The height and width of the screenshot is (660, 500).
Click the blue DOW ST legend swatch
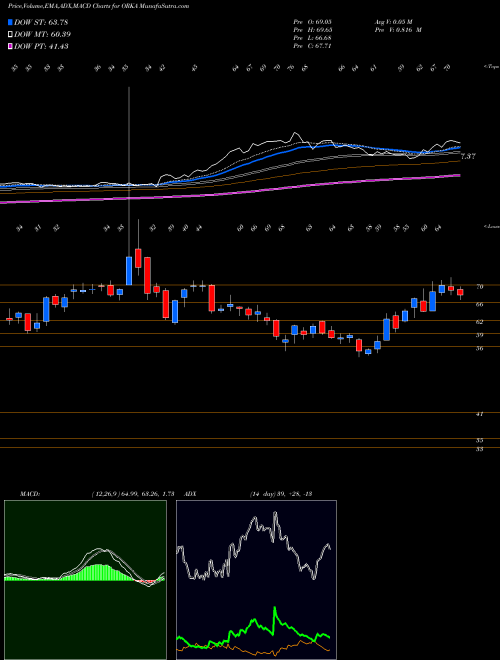pos(10,22)
